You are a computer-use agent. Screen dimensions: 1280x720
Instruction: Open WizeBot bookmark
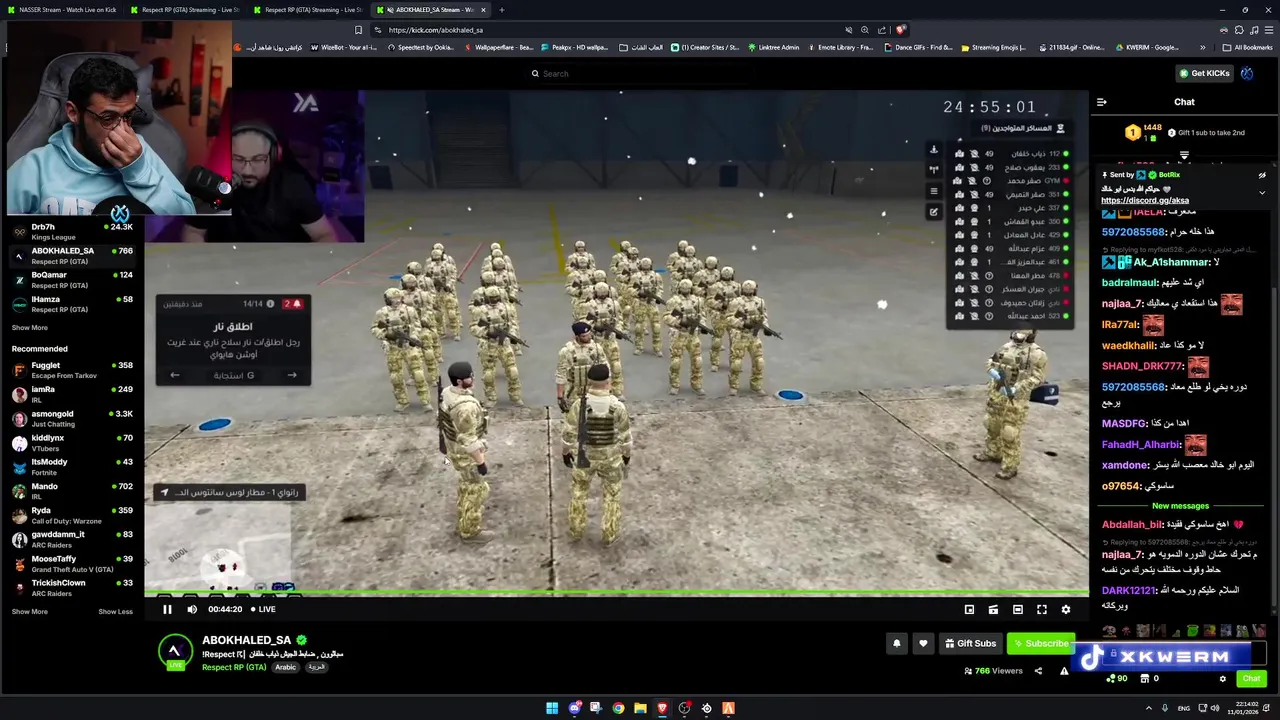point(343,47)
